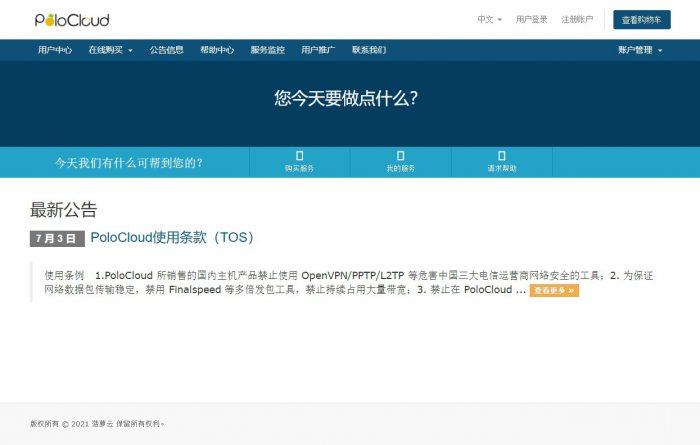The height and width of the screenshot is (445, 700).
Task: Click the 购买服务 icon tile
Action: point(300,162)
